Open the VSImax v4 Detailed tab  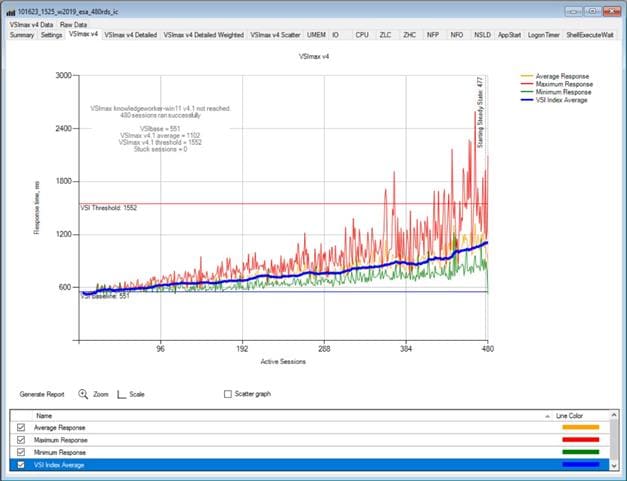coord(131,35)
